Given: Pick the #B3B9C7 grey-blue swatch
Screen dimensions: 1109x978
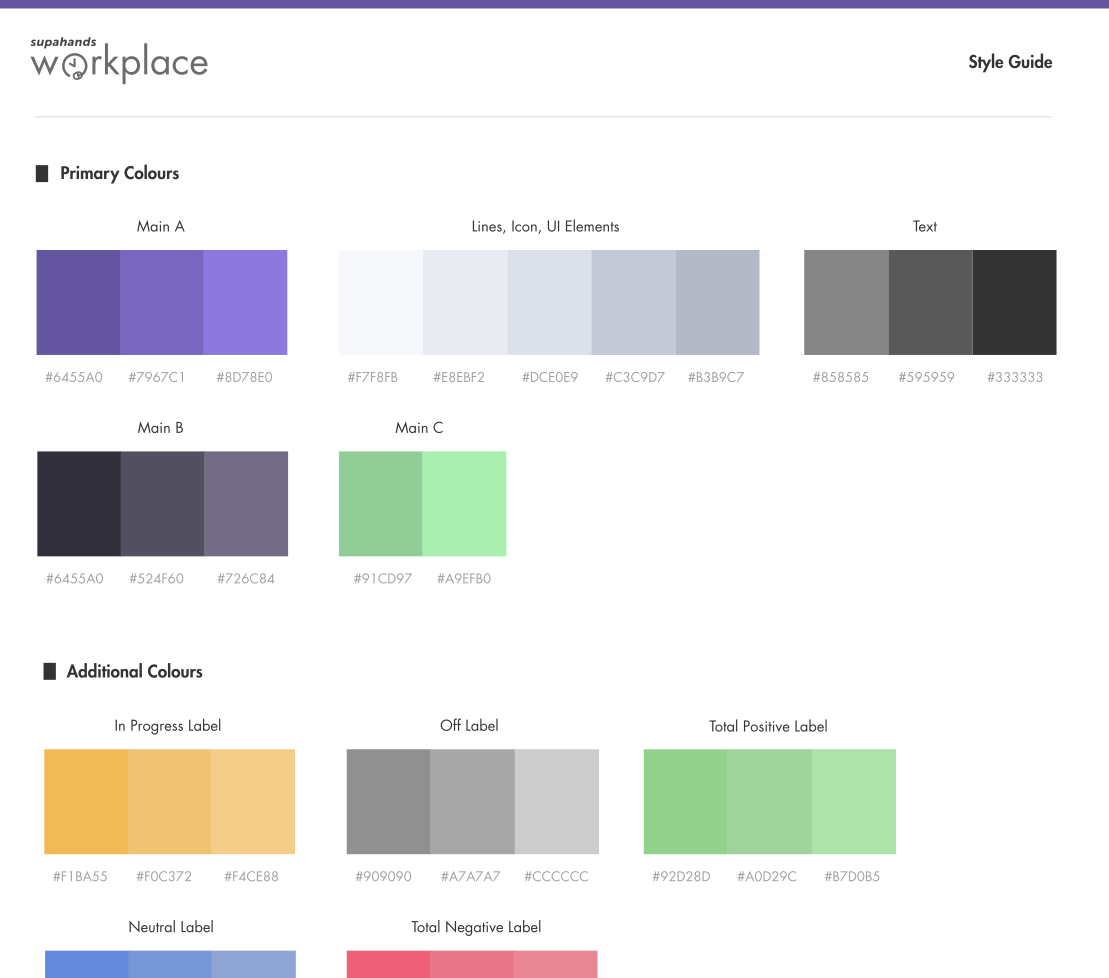Looking at the screenshot, I should point(718,302).
